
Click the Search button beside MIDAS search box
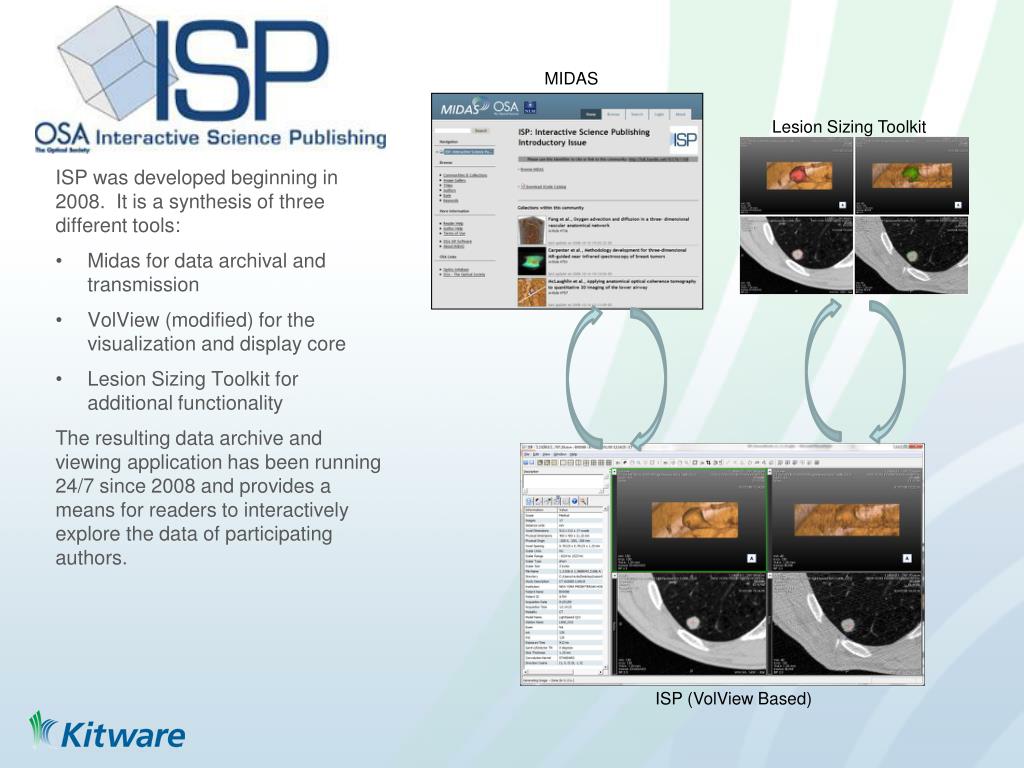(x=481, y=131)
